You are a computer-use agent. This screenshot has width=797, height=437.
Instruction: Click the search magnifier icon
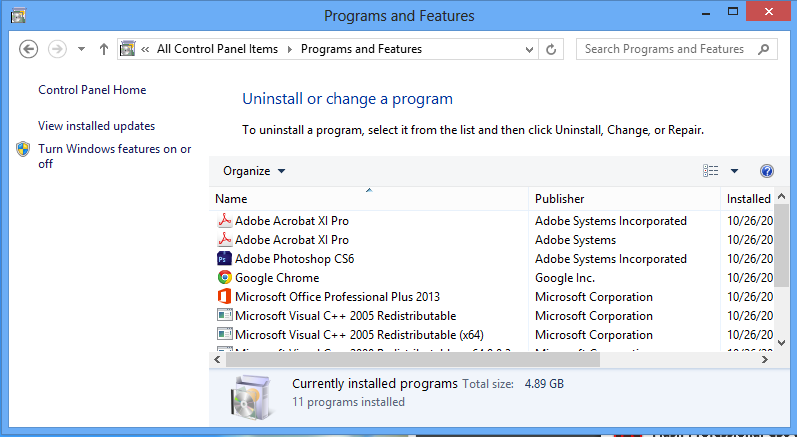click(x=763, y=49)
